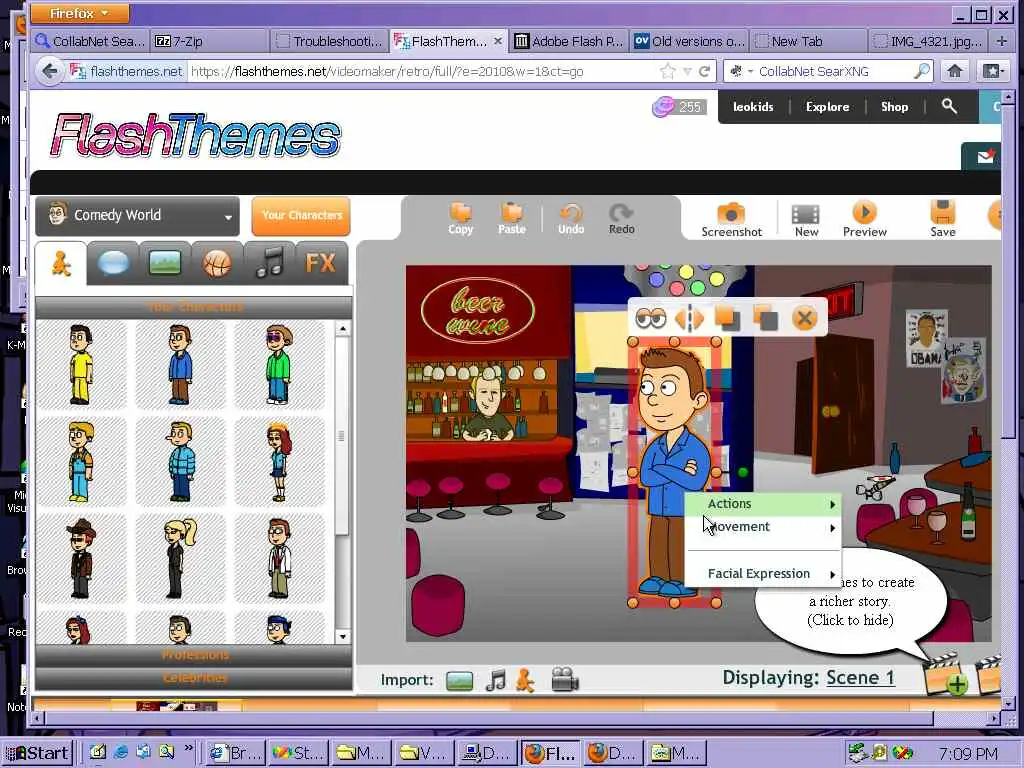Close the FlashThemes browser tab
Image resolution: width=1024 pixels, height=768 pixels.
click(x=497, y=40)
